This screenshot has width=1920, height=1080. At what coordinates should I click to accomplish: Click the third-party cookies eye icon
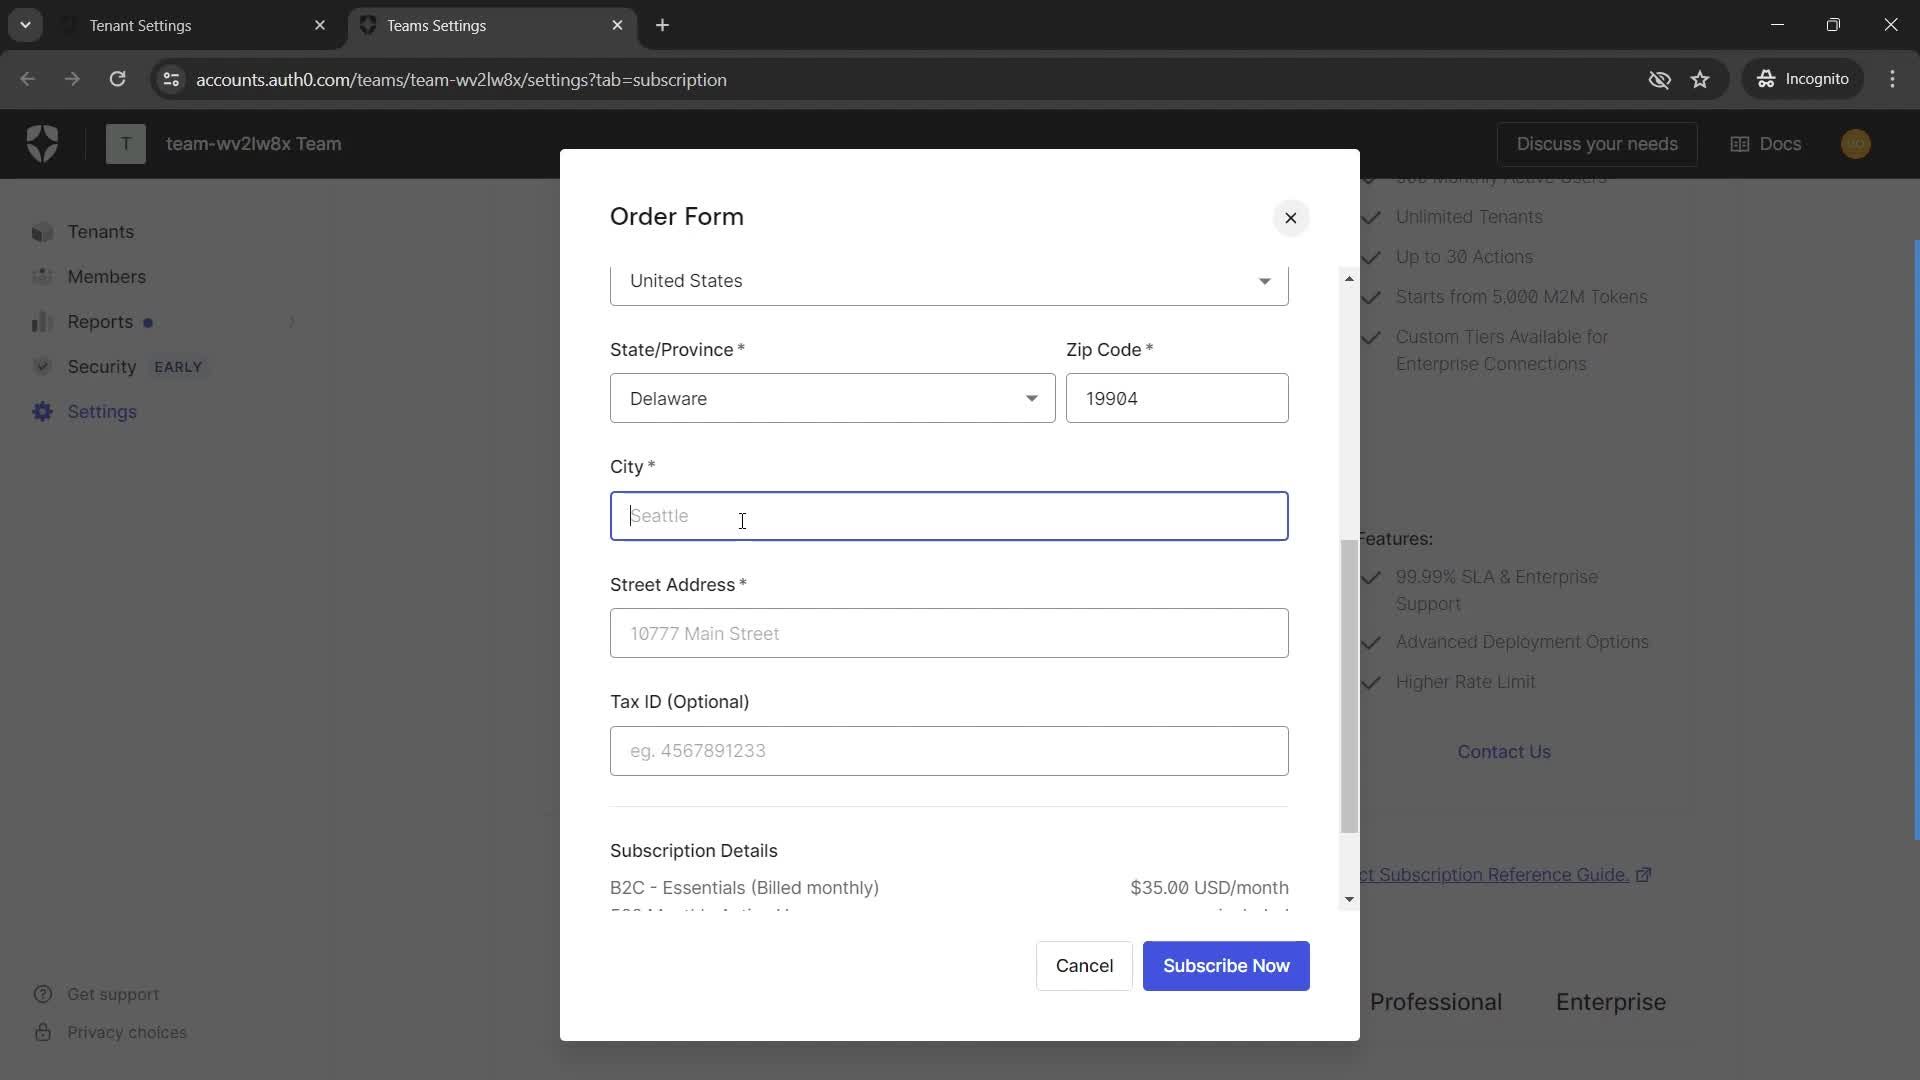point(1659,79)
